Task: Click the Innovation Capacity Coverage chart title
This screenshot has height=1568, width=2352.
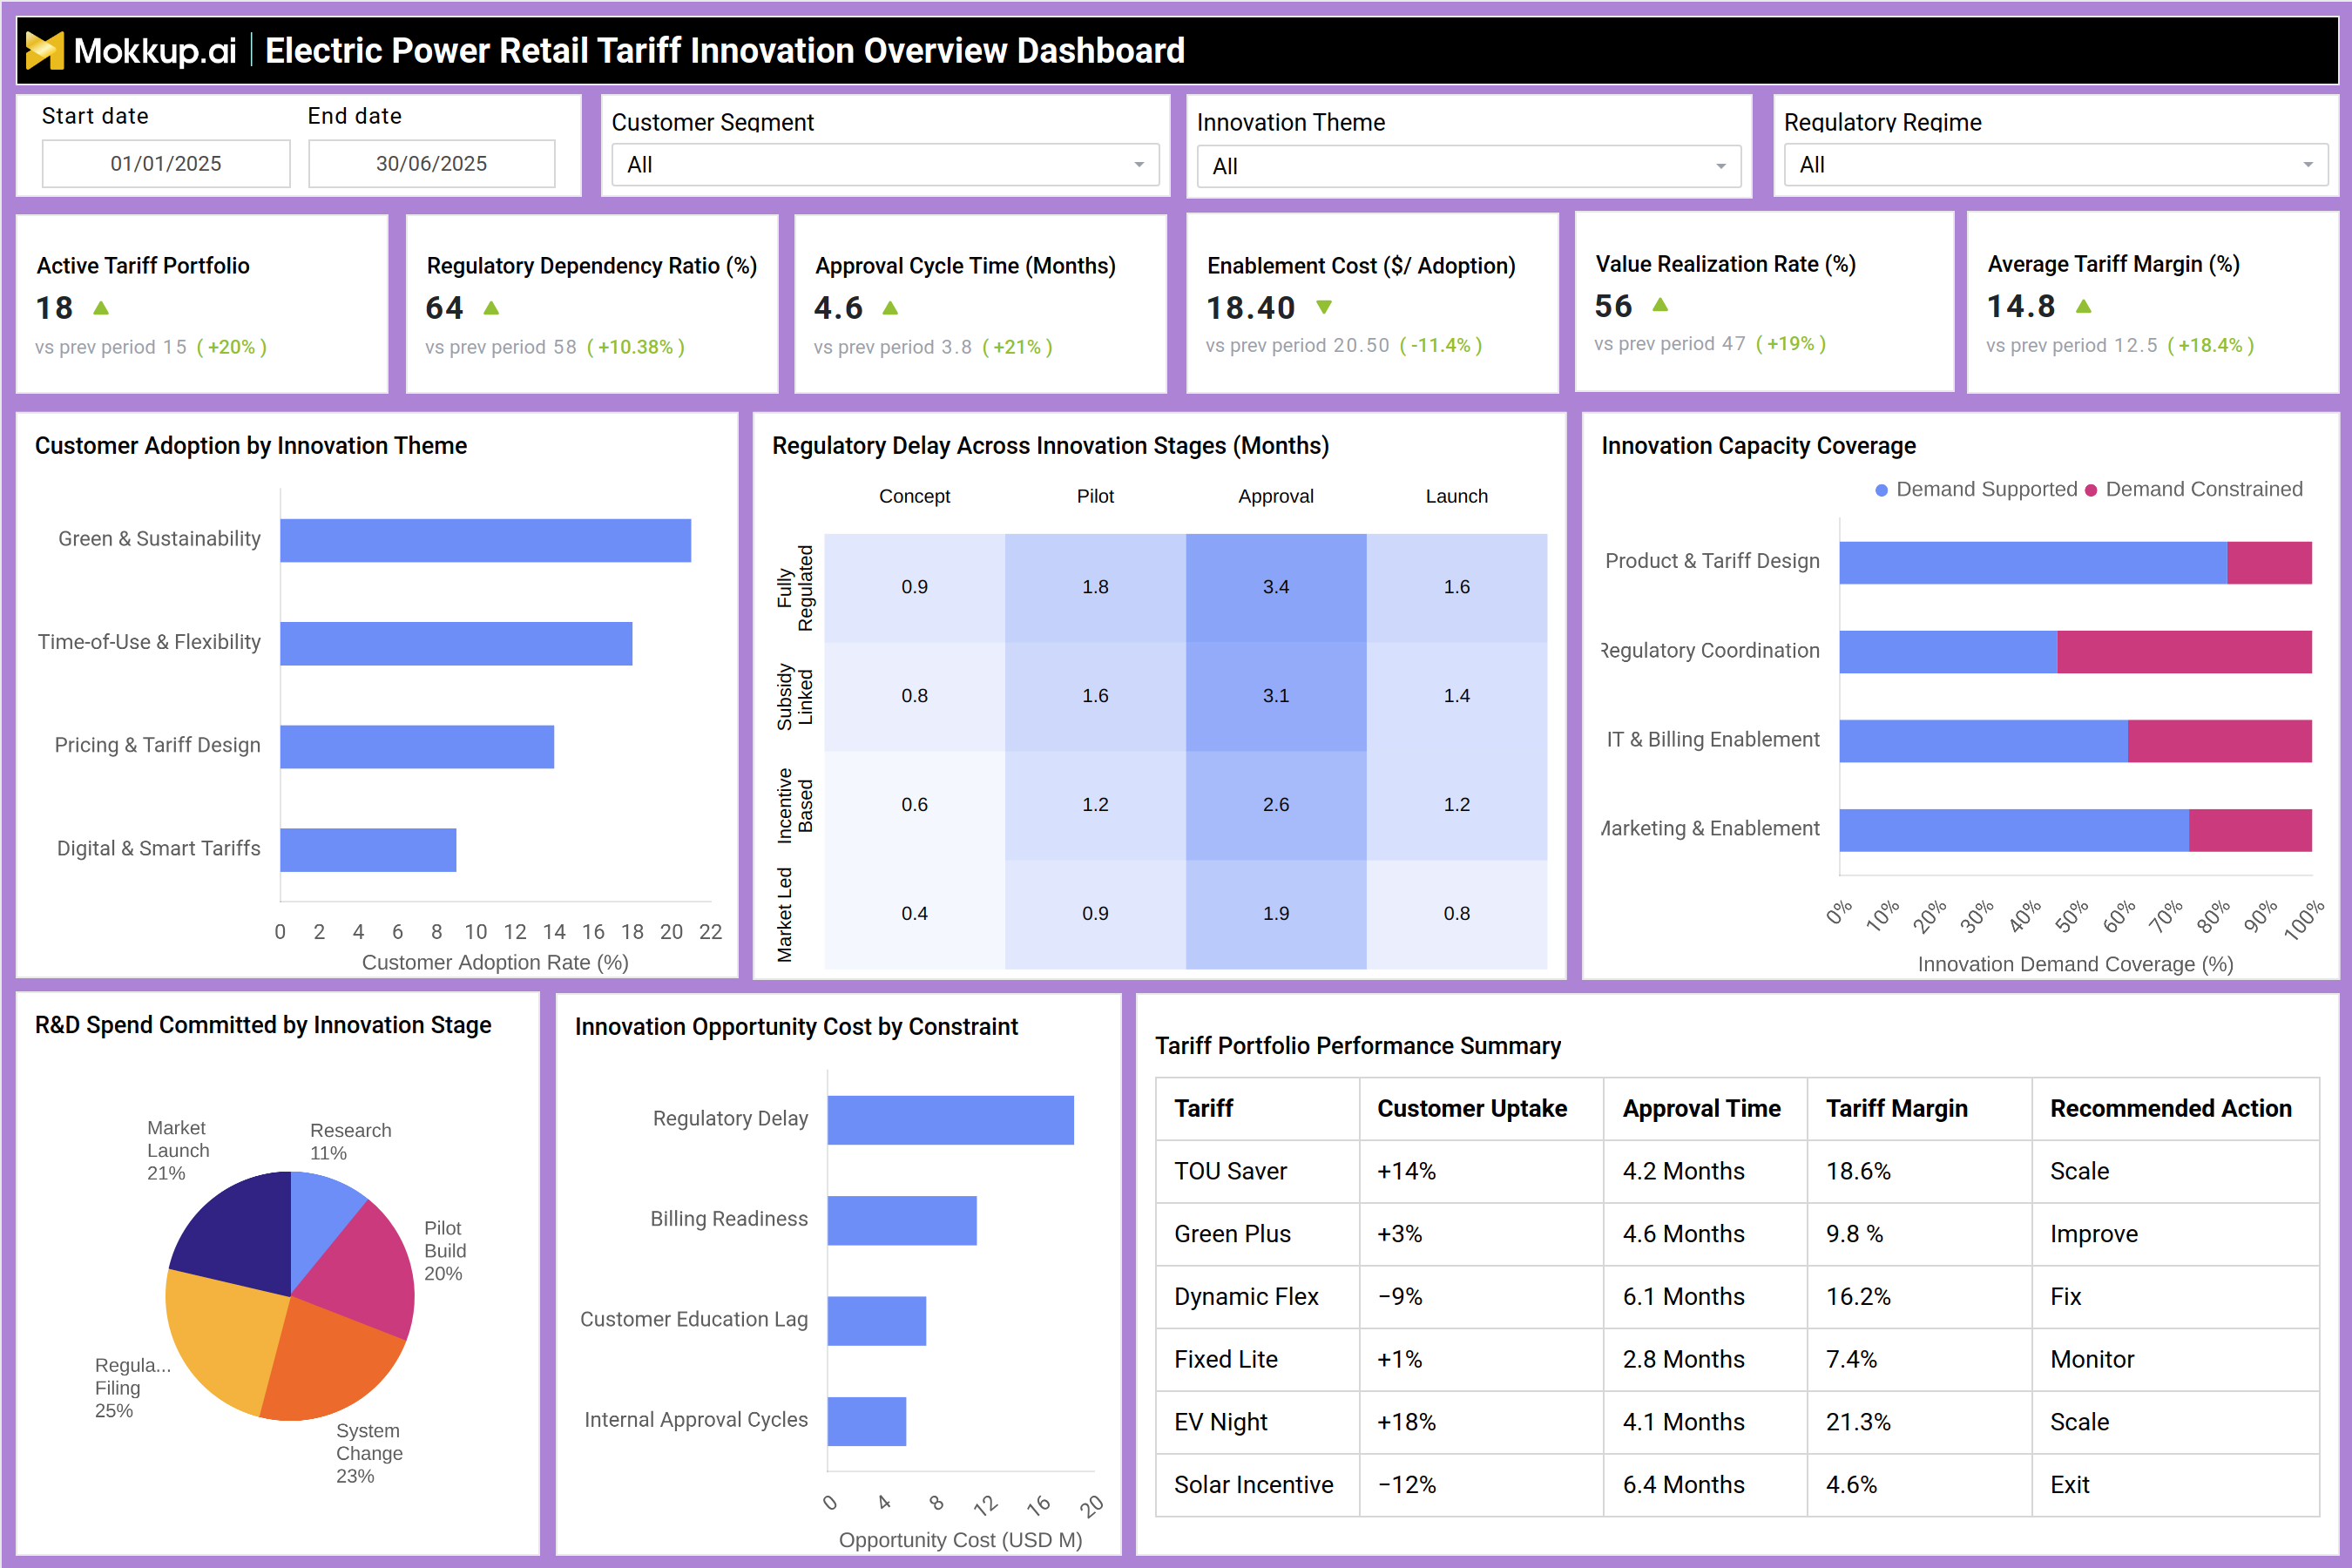Action: (1758, 446)
